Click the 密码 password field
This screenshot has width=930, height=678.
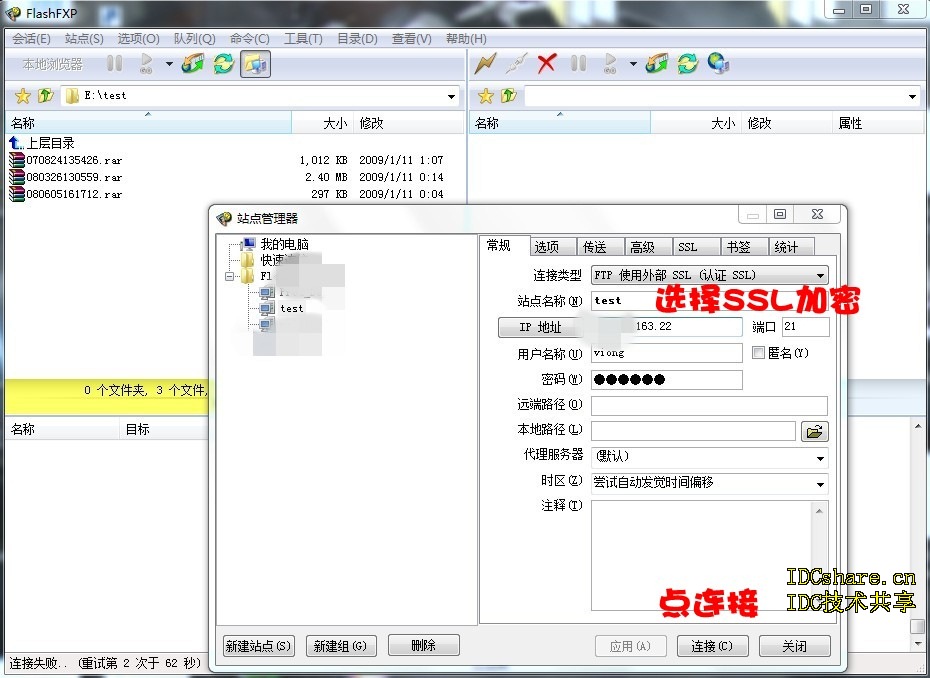667,380
